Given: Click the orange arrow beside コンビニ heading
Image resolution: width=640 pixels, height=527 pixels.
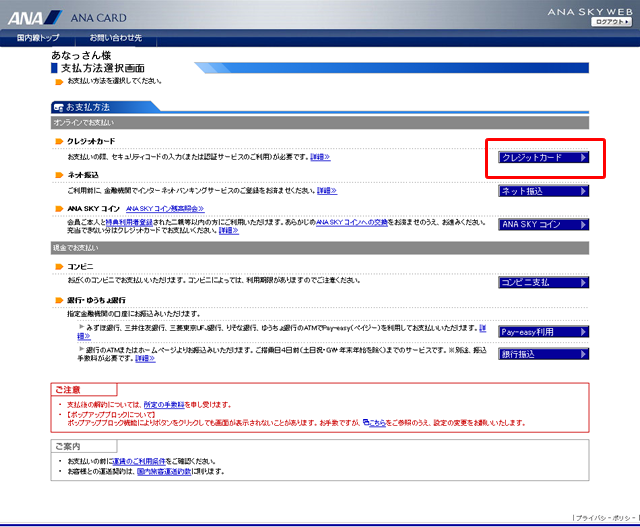Looking at the screenshot, I should (59, 267).
